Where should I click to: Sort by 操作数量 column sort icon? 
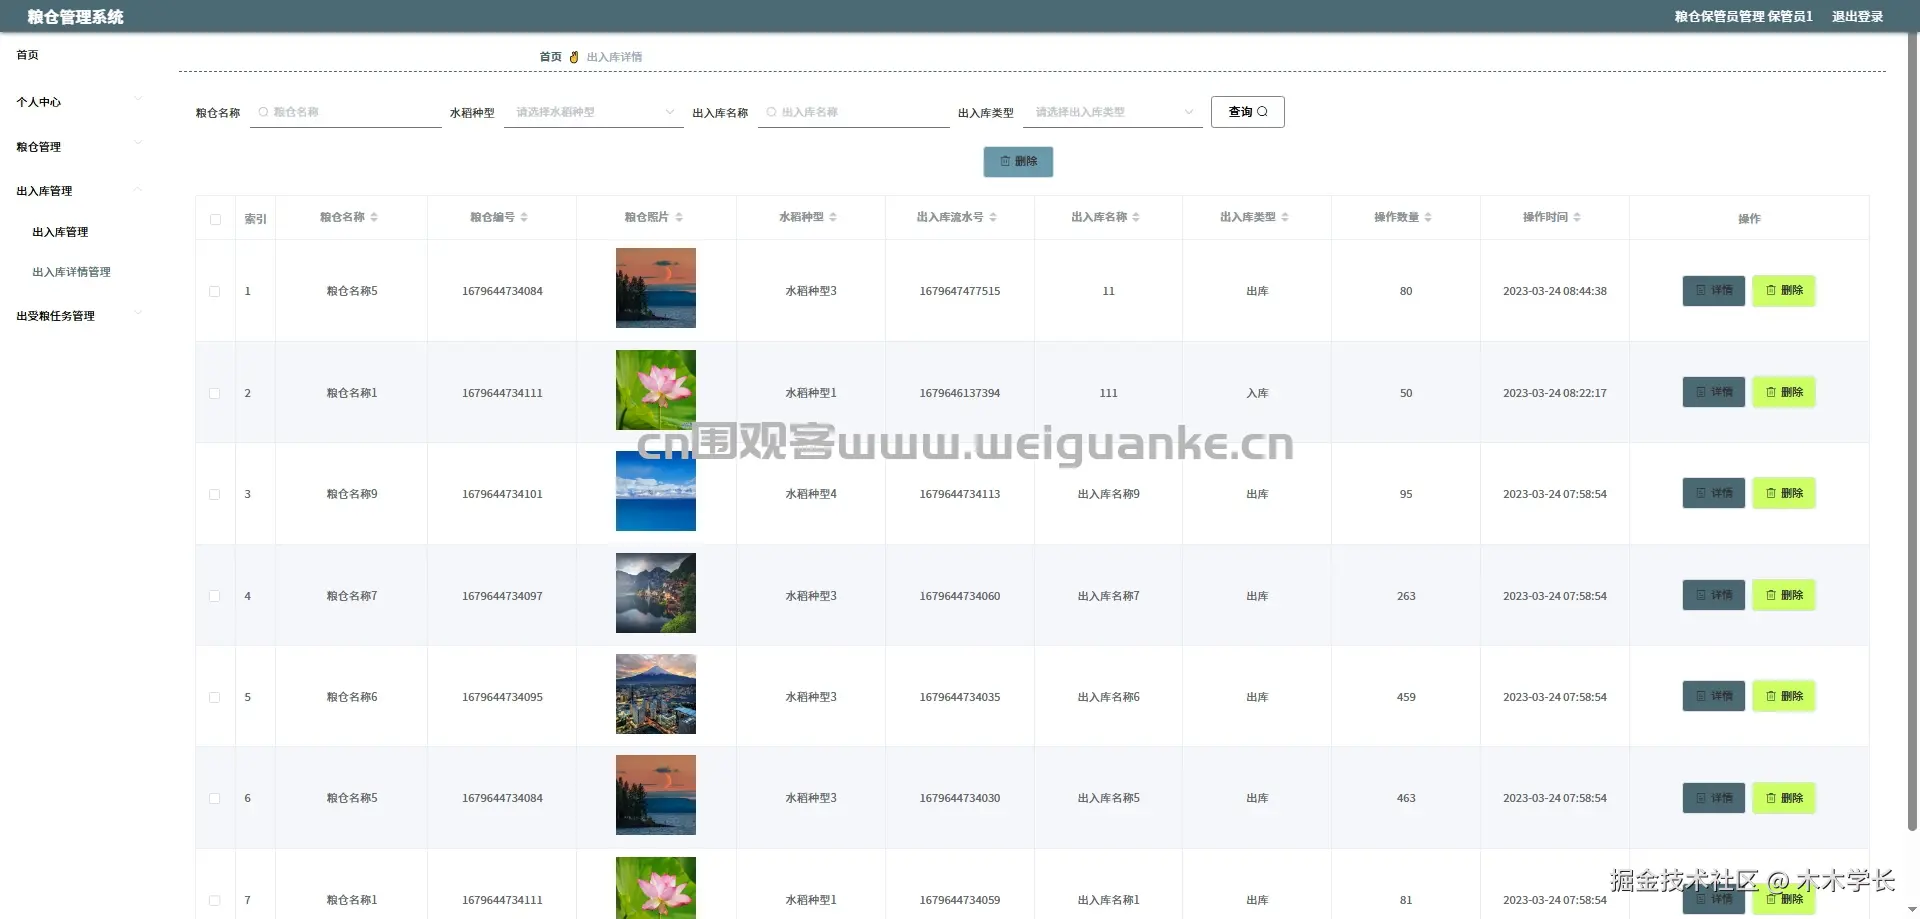pyautogui.click(x=1428, y=217)
